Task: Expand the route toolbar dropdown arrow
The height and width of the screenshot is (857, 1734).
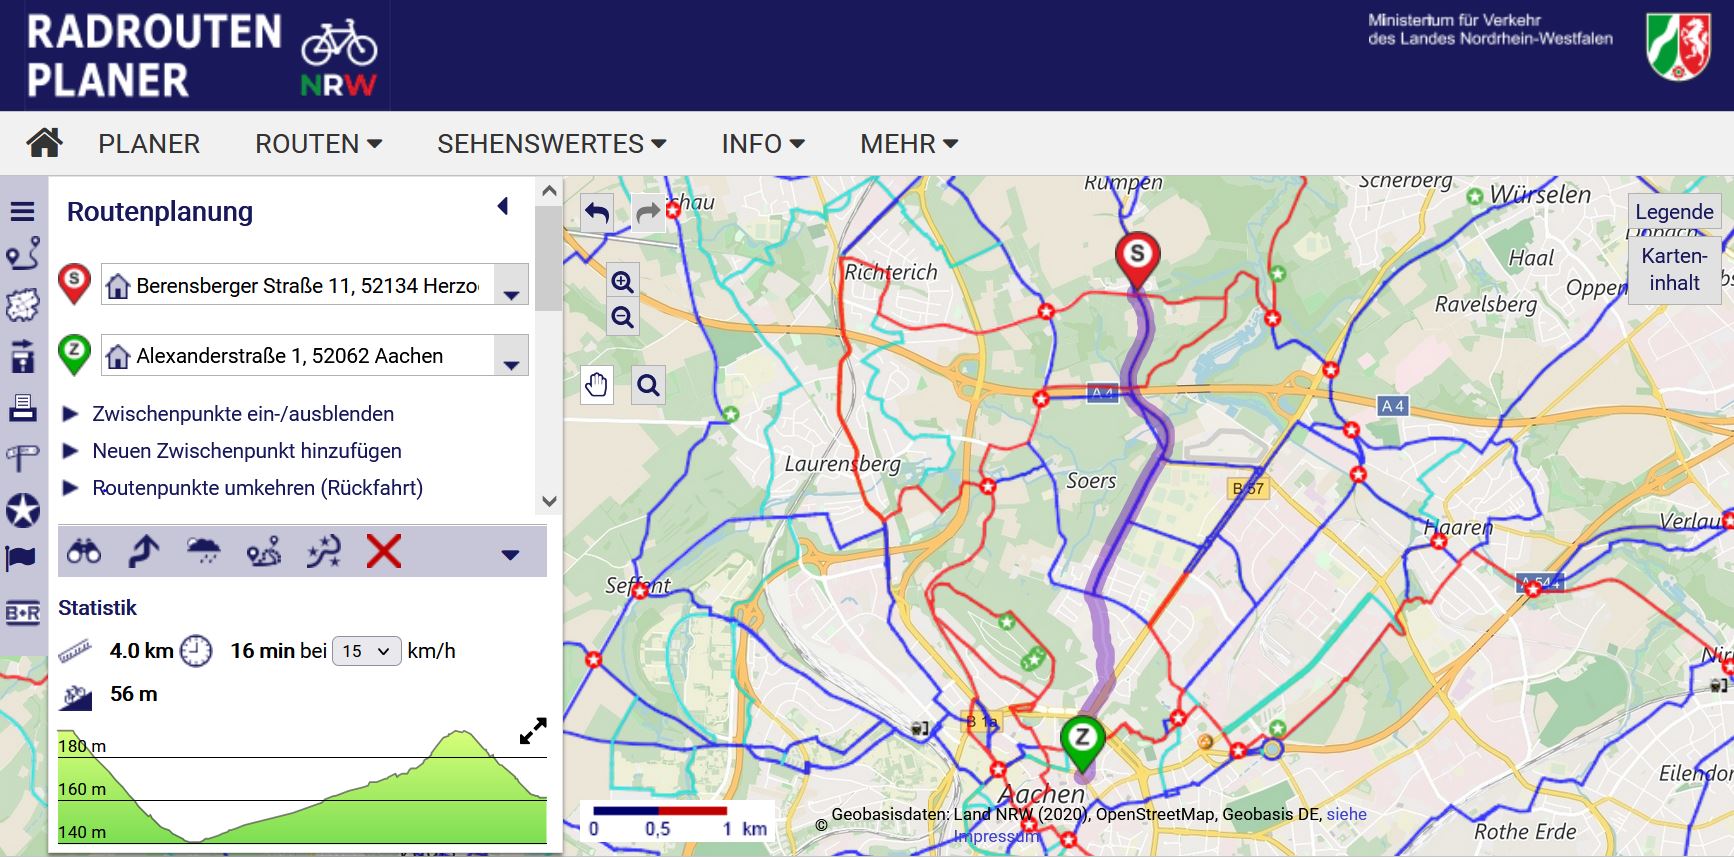Action: click(510, 554)
